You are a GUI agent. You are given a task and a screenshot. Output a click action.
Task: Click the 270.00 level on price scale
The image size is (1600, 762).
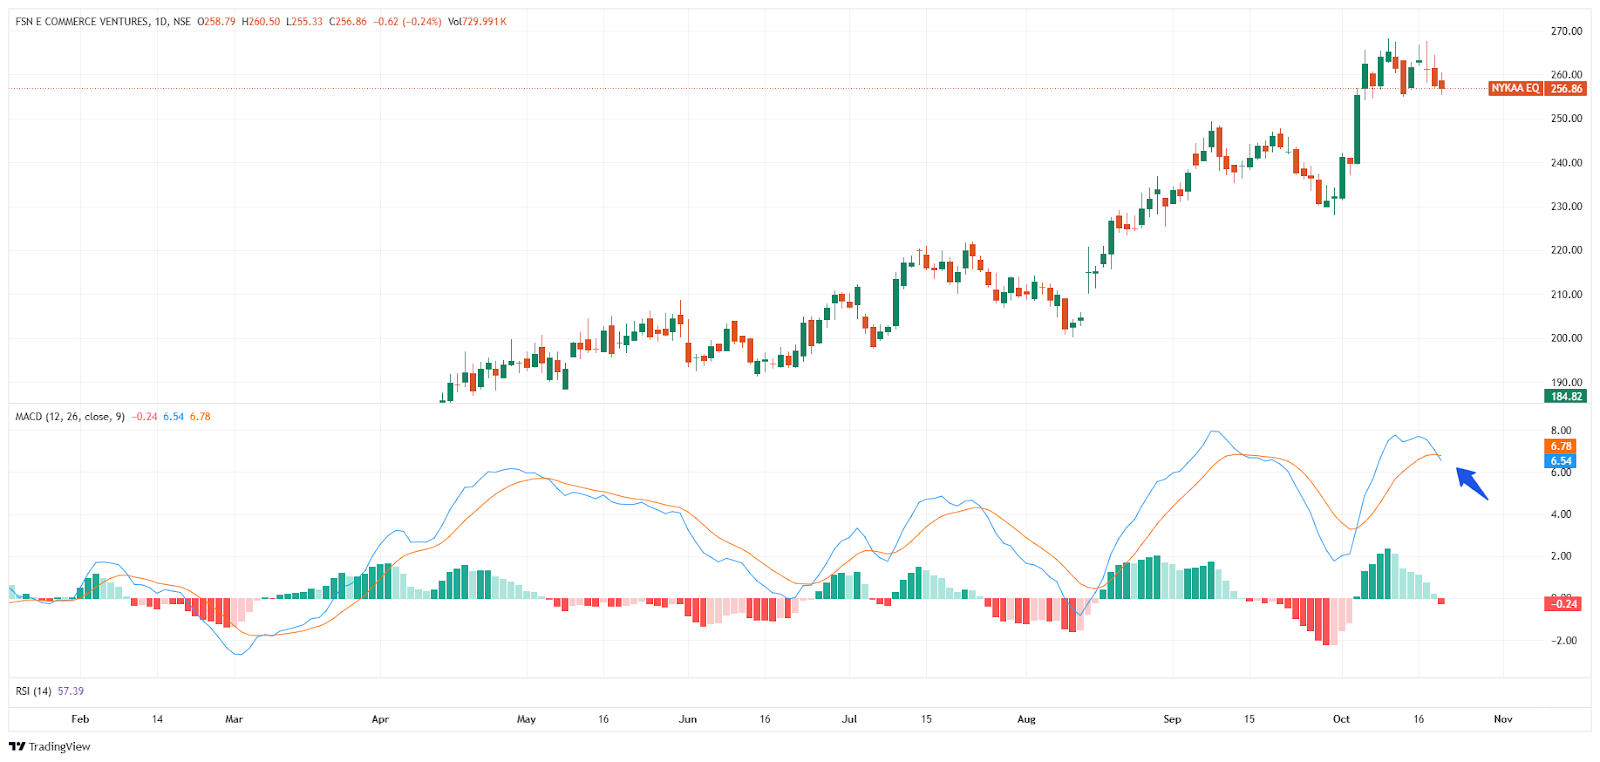coord(1566,31)
